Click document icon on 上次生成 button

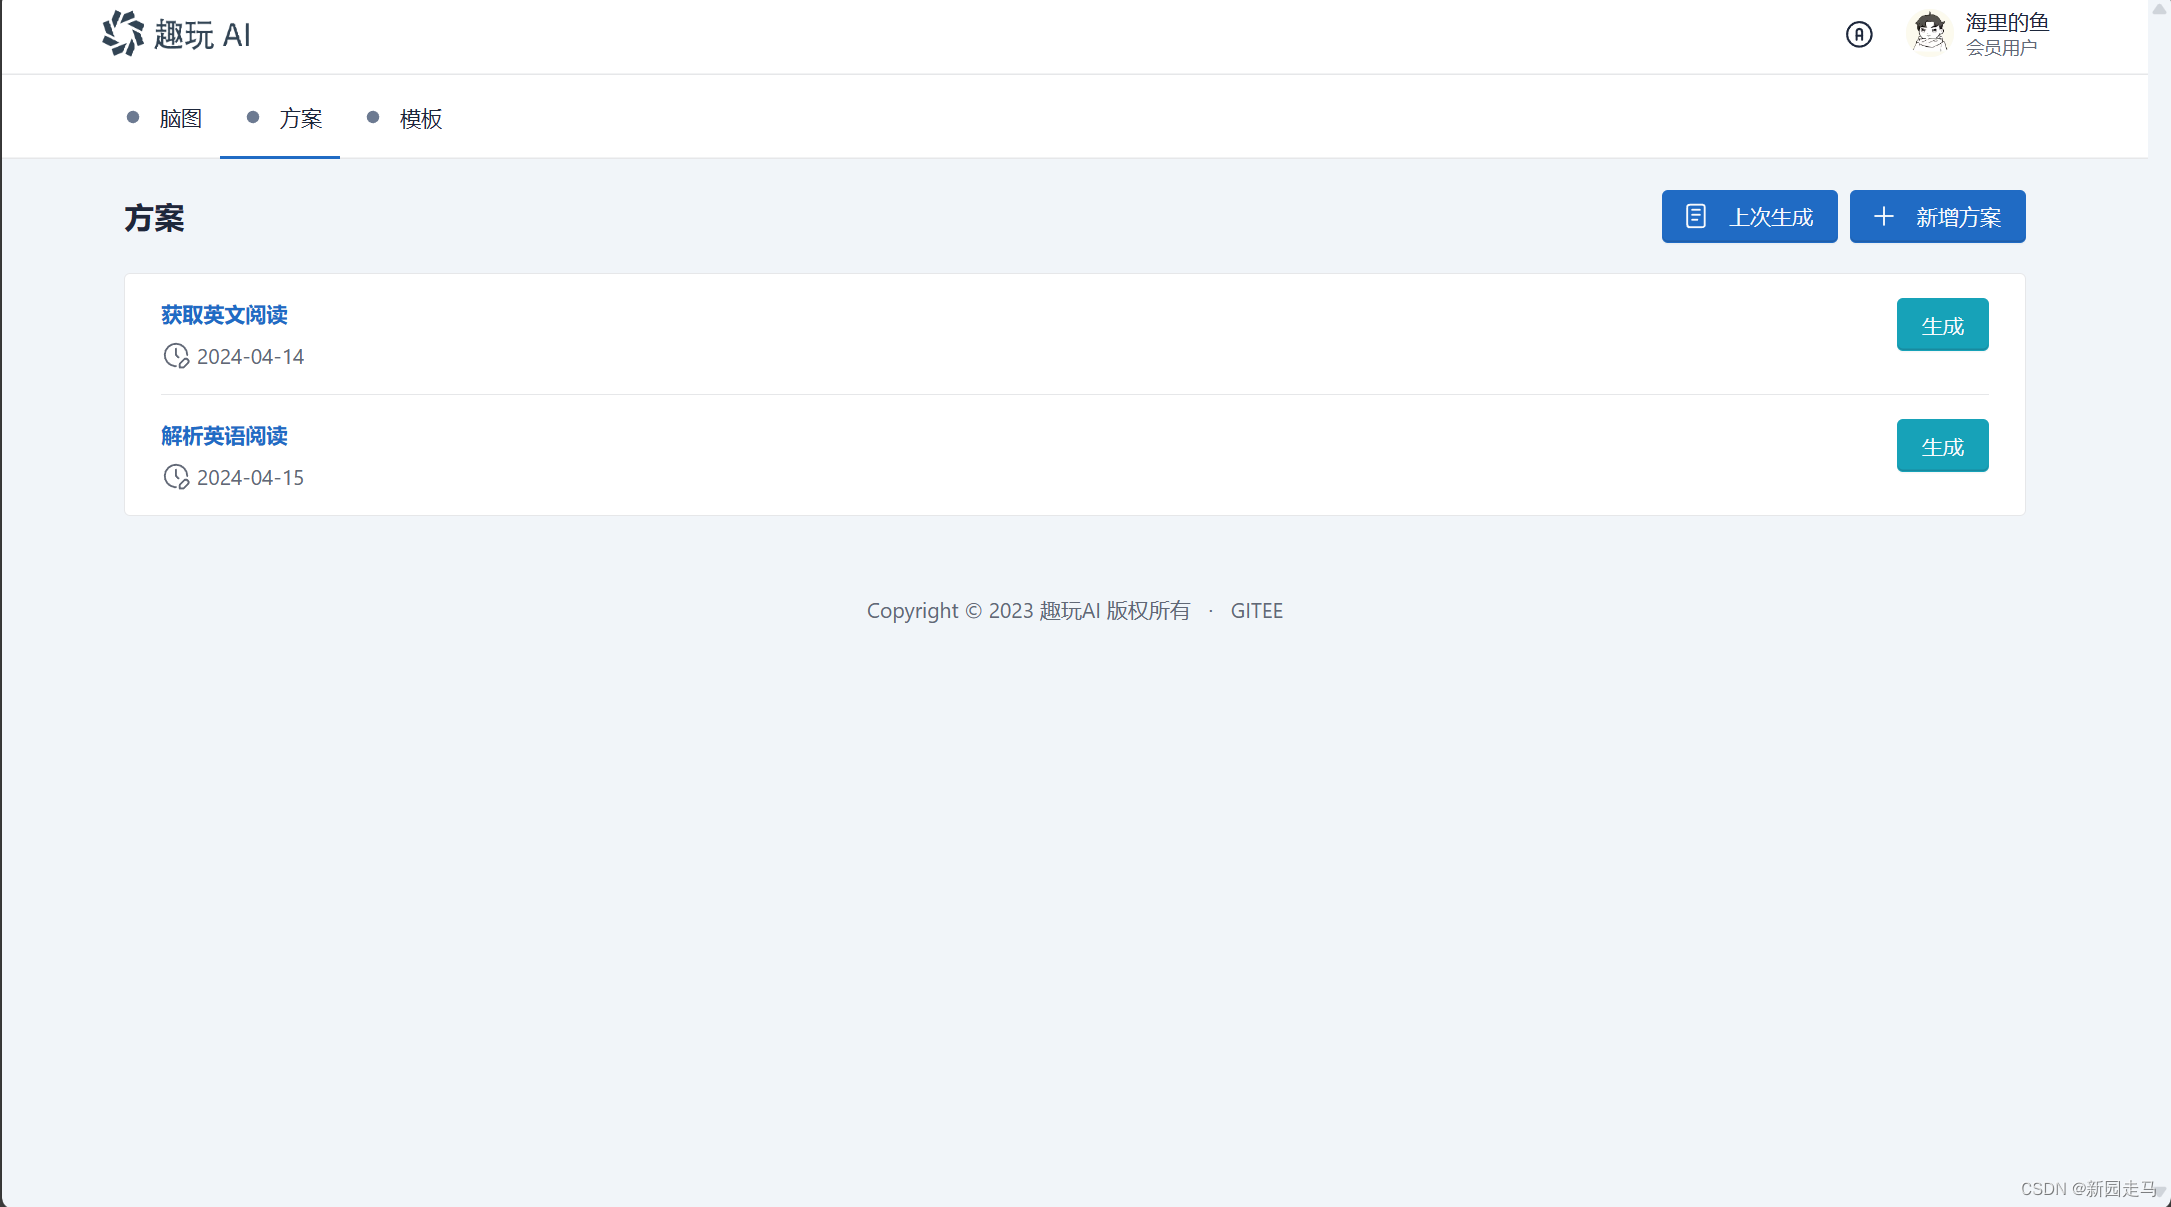click(1696, 216)
